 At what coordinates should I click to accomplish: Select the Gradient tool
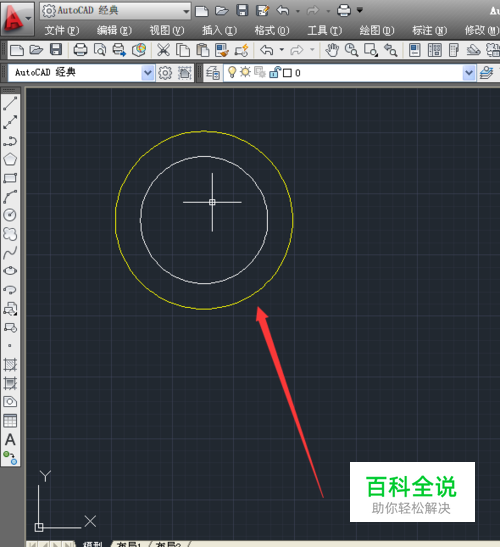[x=10, y=383]
